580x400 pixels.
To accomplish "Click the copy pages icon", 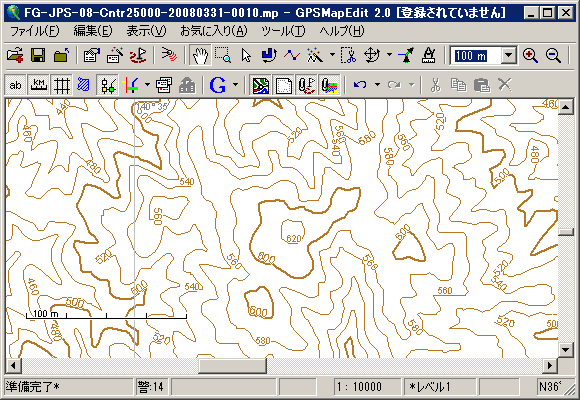I will [458, 85].
